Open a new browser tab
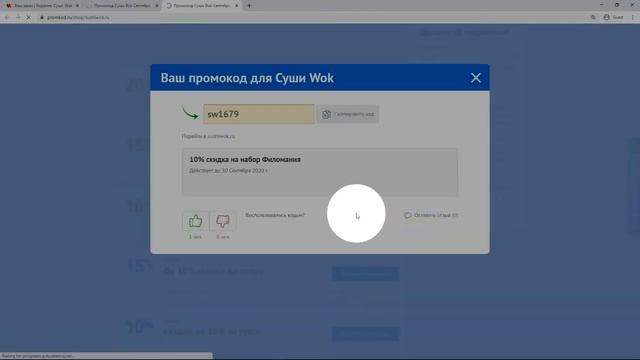This screenshot has width=640, height=360. coord(249,6)
